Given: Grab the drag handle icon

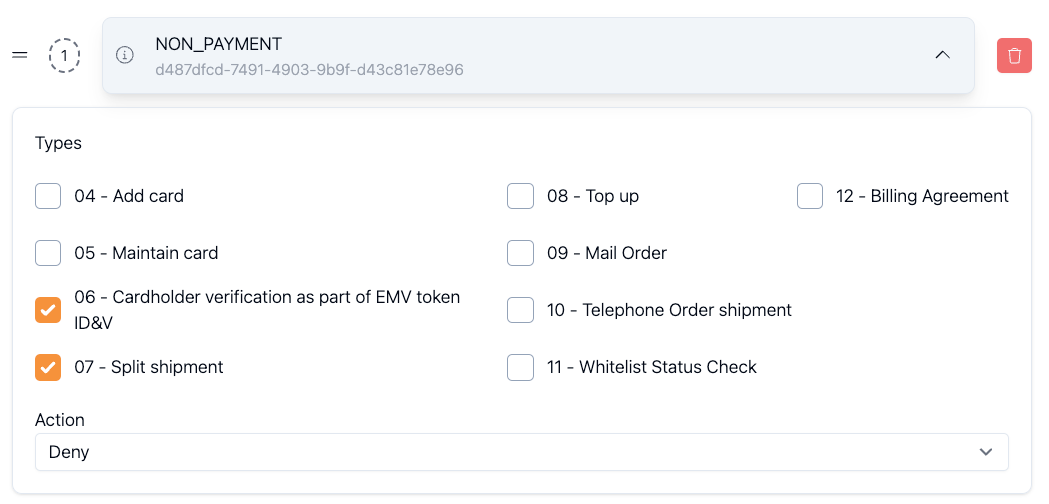Looking at the screenshot, I should 20,55.
